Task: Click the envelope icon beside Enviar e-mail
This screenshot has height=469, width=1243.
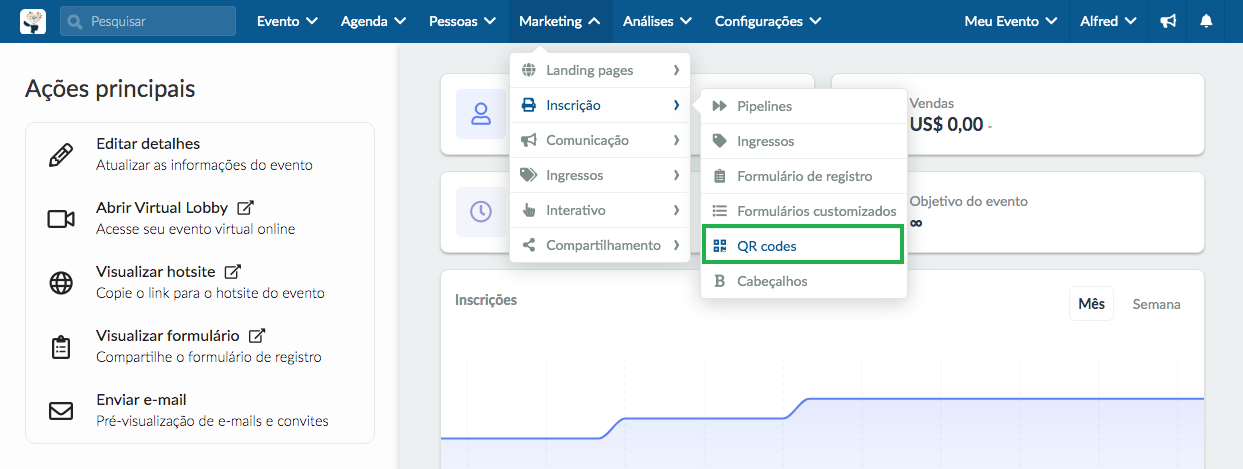Action: (x=61, y=411)
